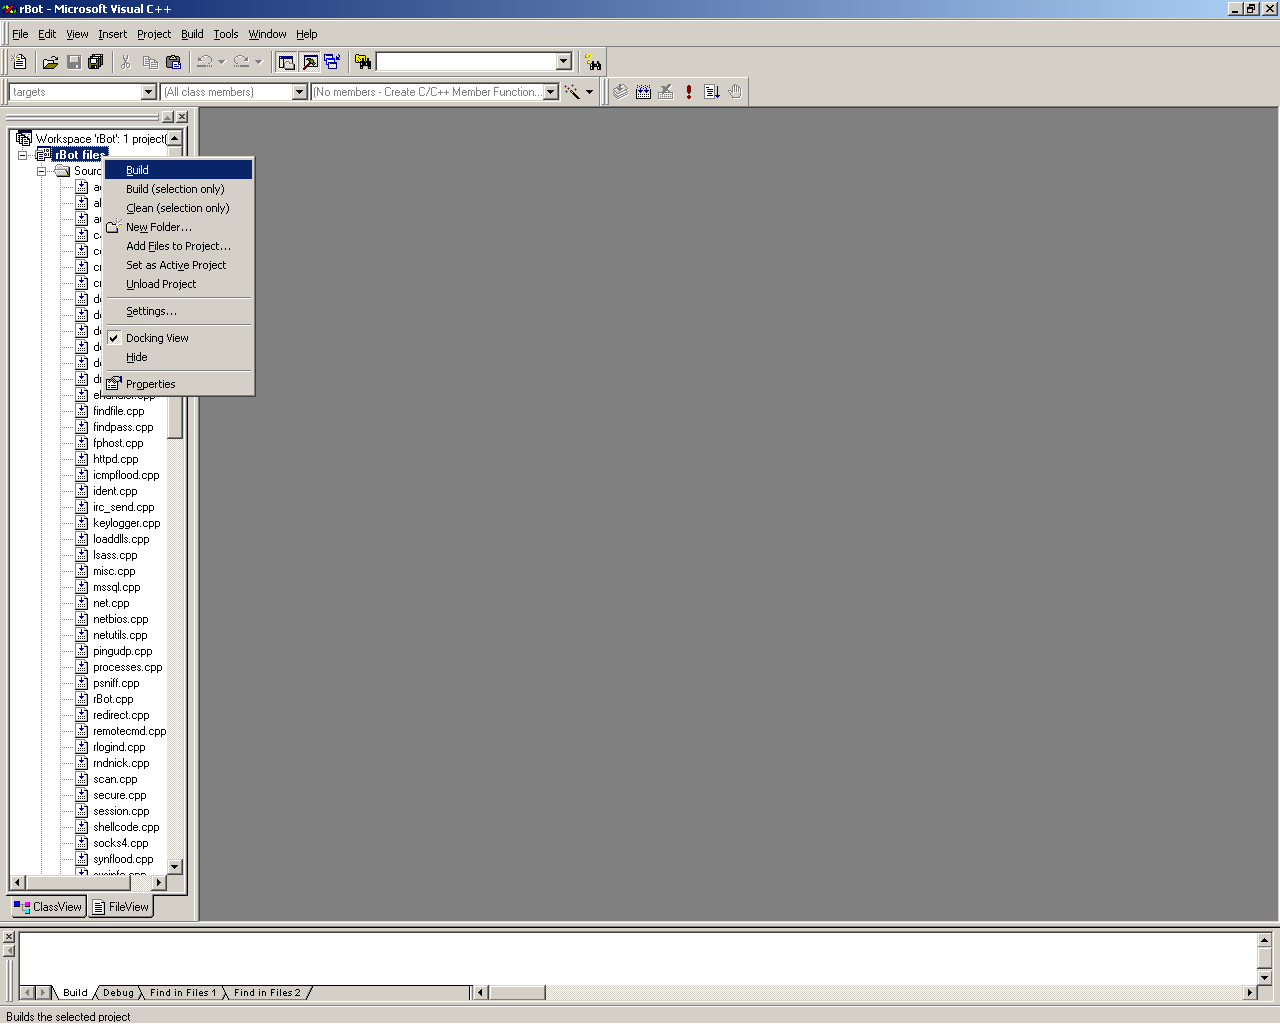Close the output pane with its X
The image size is (1280, 1024).
9,937
